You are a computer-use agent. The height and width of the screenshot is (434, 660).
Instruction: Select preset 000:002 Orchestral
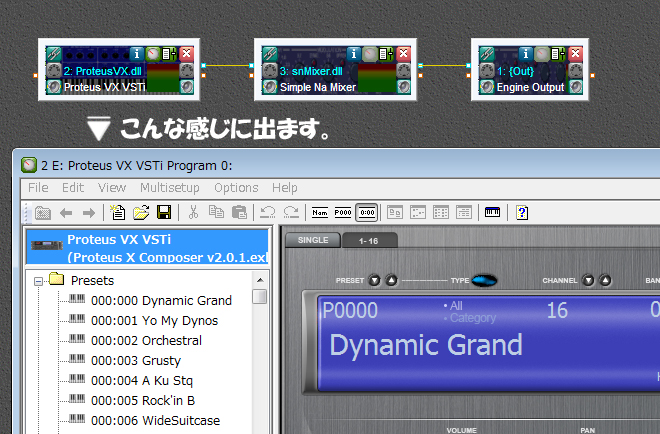146,341
